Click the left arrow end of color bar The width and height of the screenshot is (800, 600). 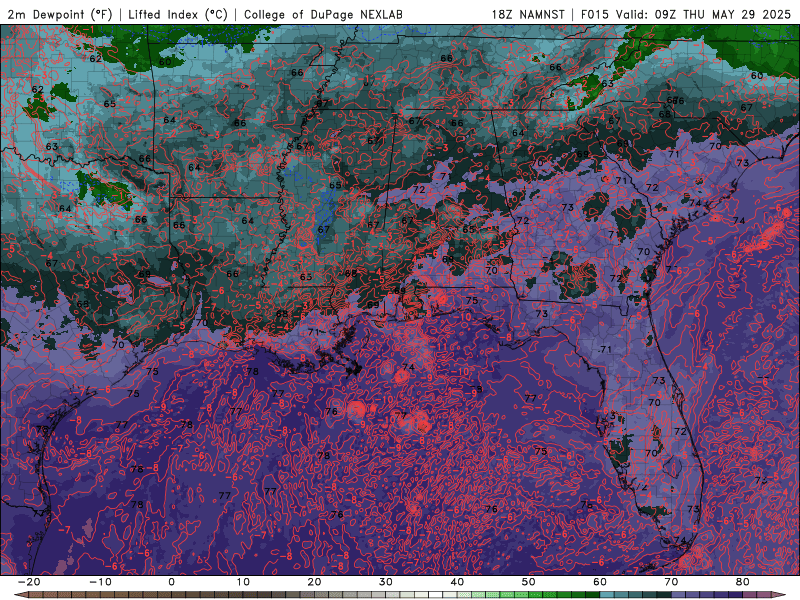click(x=20, y=595)
